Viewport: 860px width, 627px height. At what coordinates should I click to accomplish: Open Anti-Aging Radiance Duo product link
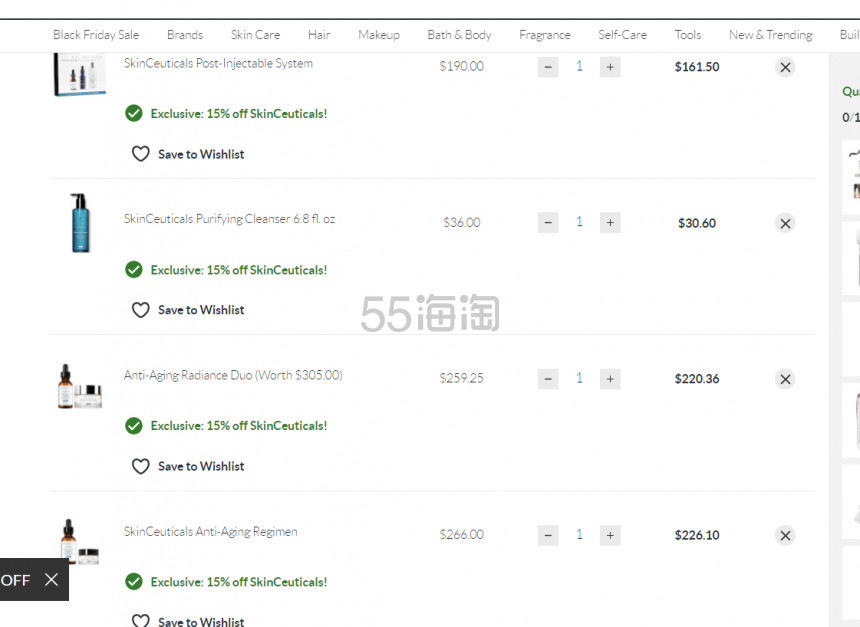pyautogui.click(x=233, y=375)
